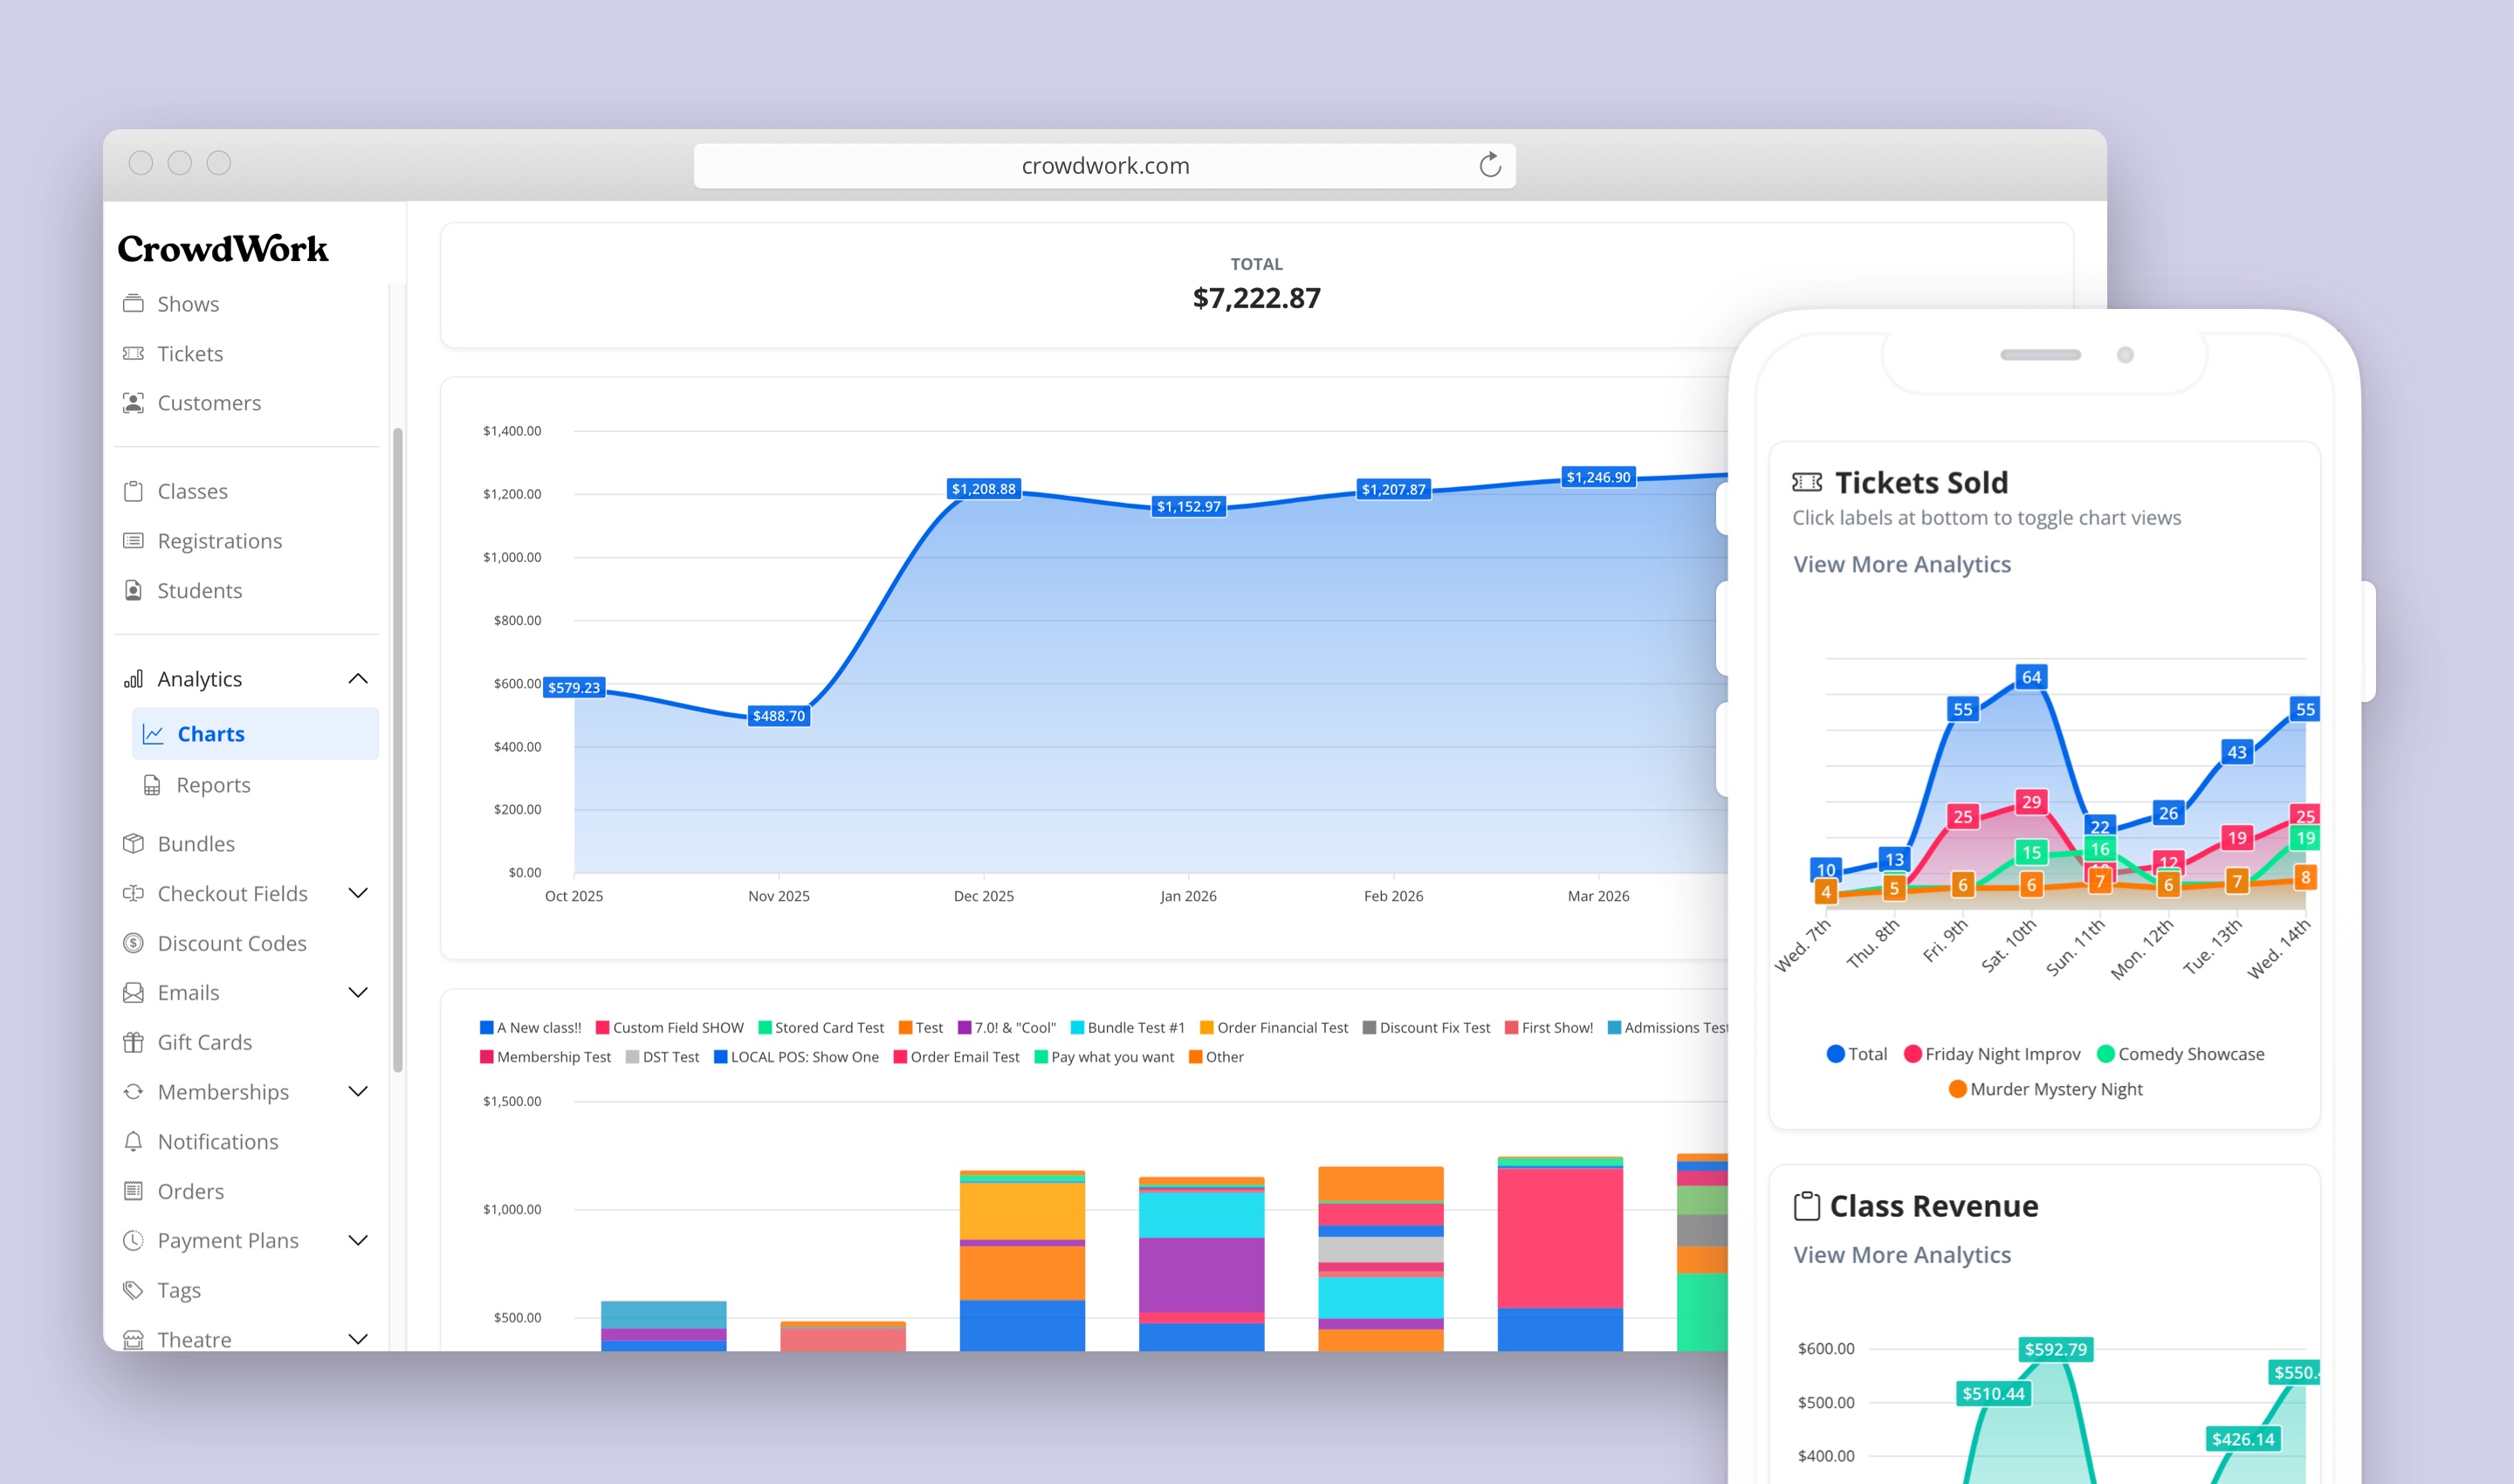Open Orders via its icon
Screen dimensions: 2514x1484
point(133,1191)
